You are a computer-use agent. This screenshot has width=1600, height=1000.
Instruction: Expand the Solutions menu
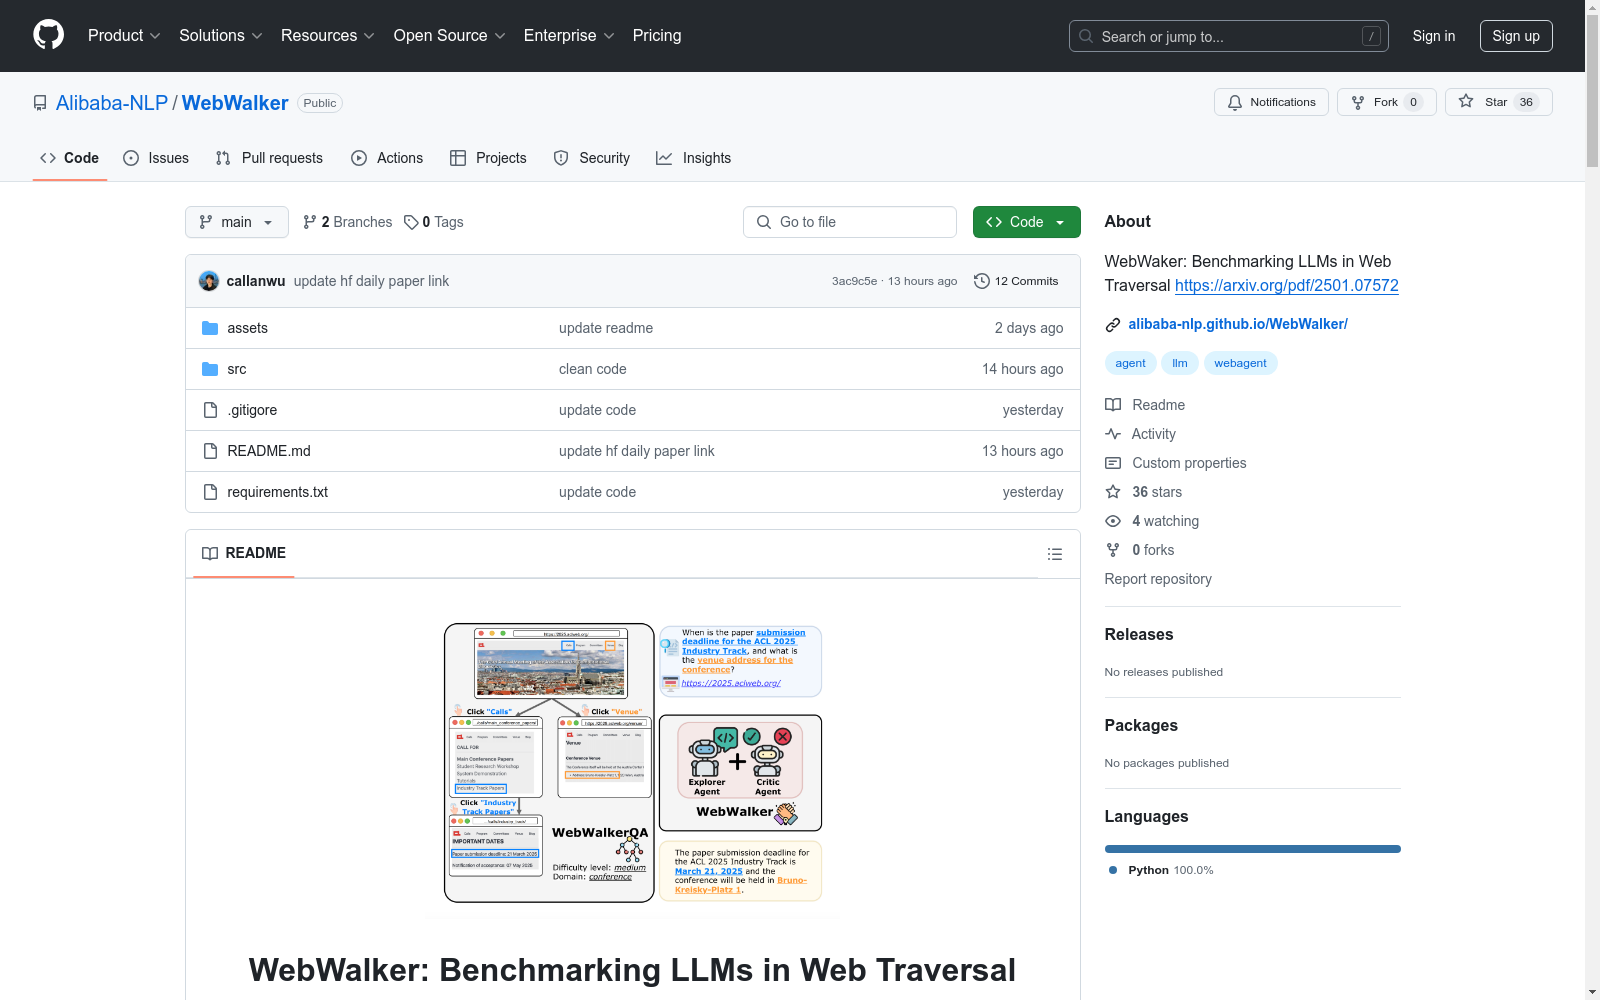click(x=221, y=35)
